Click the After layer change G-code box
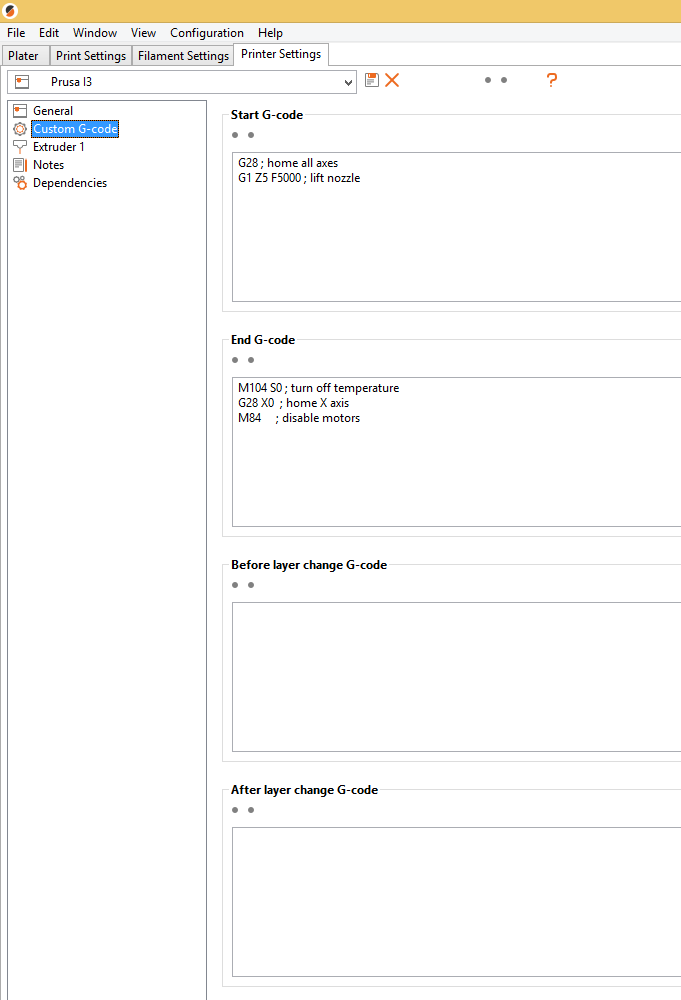Screen dimensions: 681x1000 457,902
